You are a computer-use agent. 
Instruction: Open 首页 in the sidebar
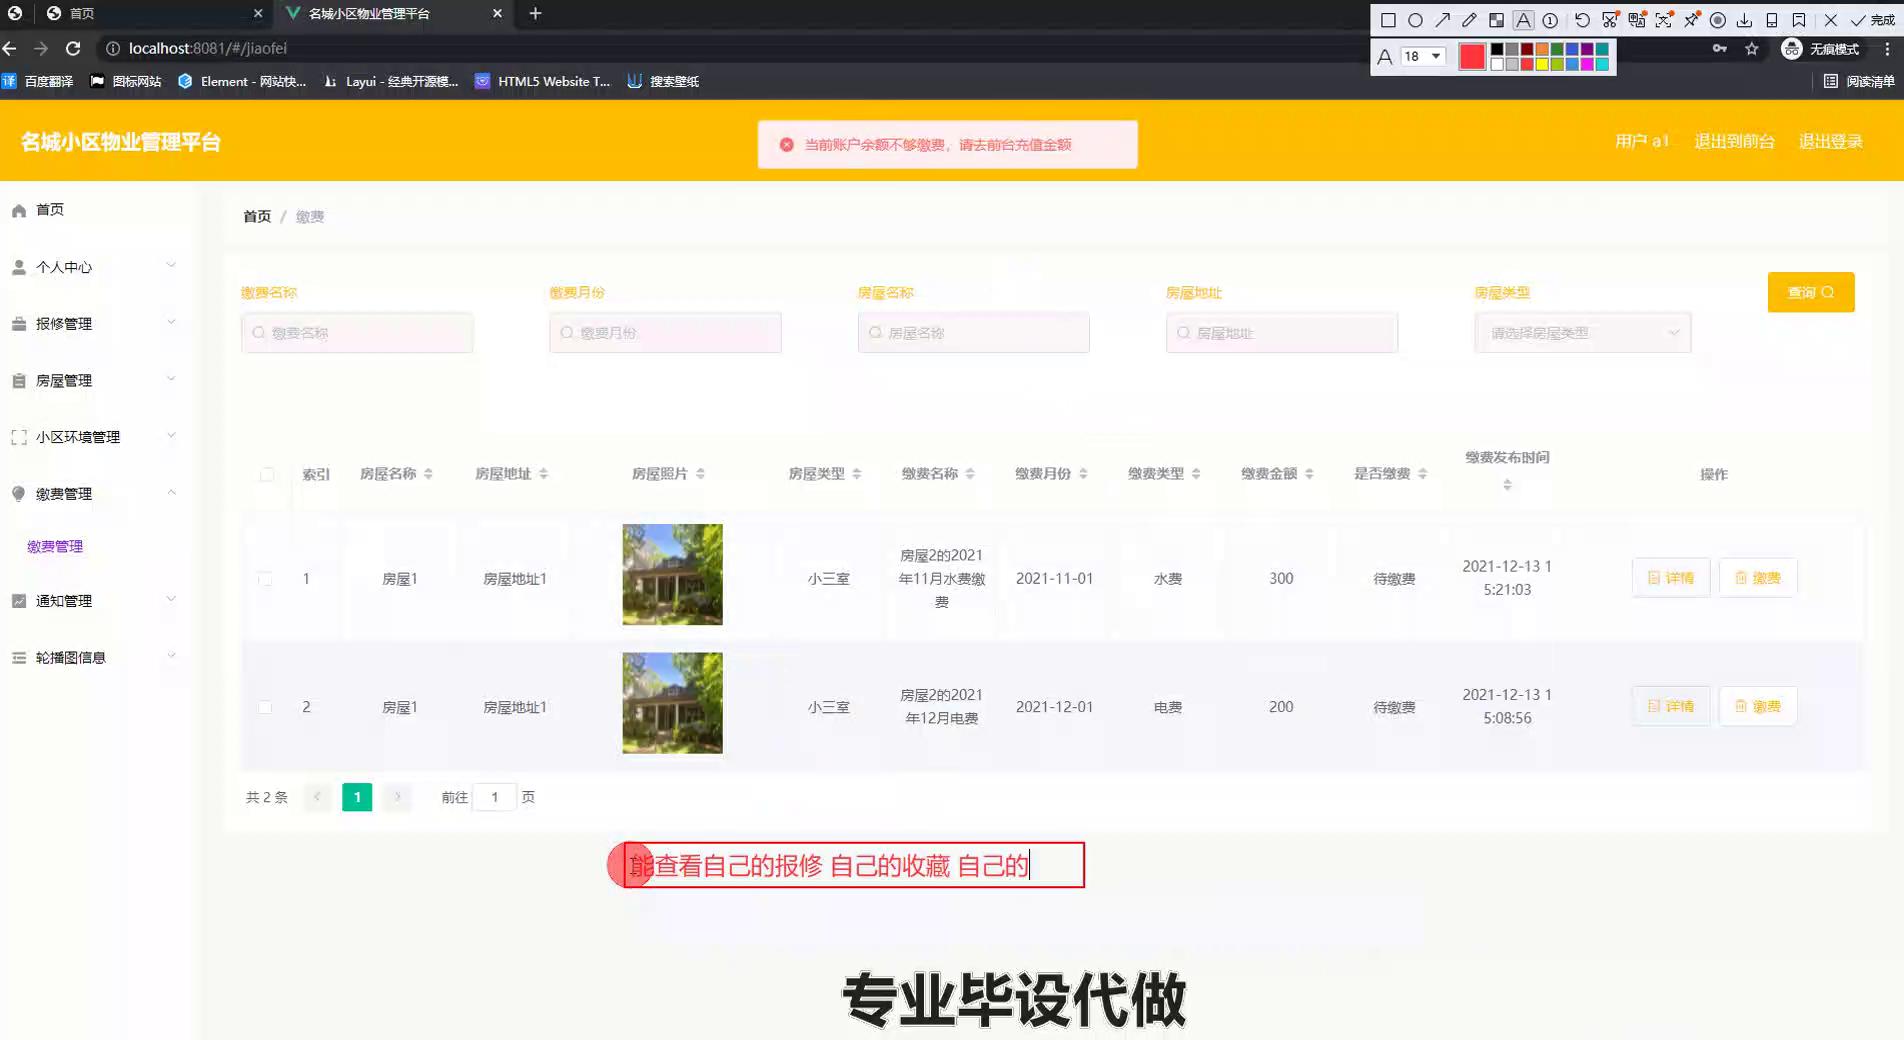[50, 210]
